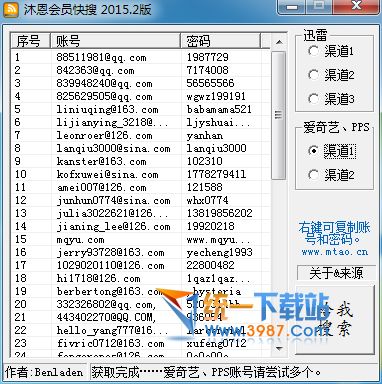Sort by 账号 column header

115,41
